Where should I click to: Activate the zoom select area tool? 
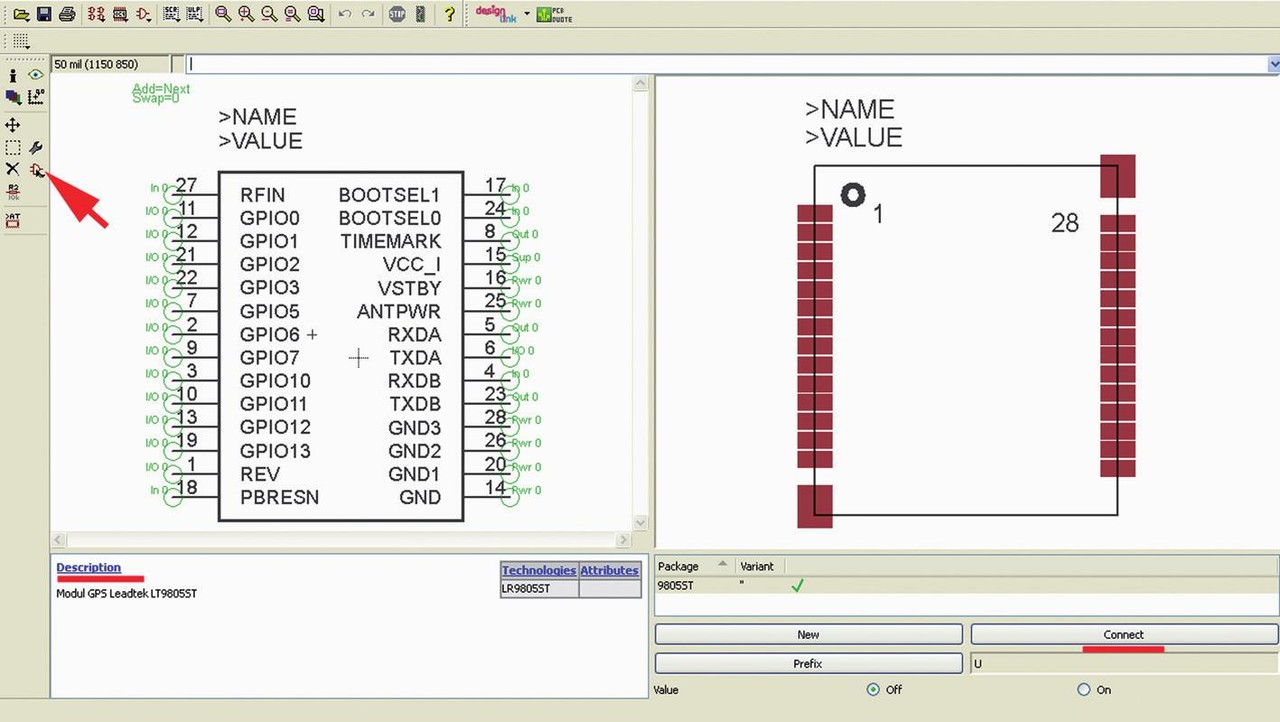316,14
